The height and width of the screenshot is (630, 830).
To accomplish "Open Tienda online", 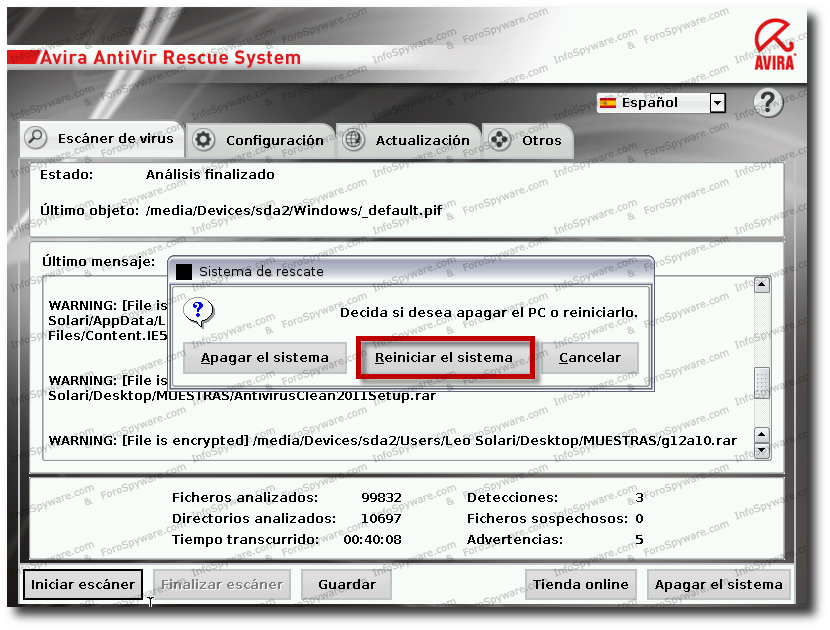I will pos(580,584).
